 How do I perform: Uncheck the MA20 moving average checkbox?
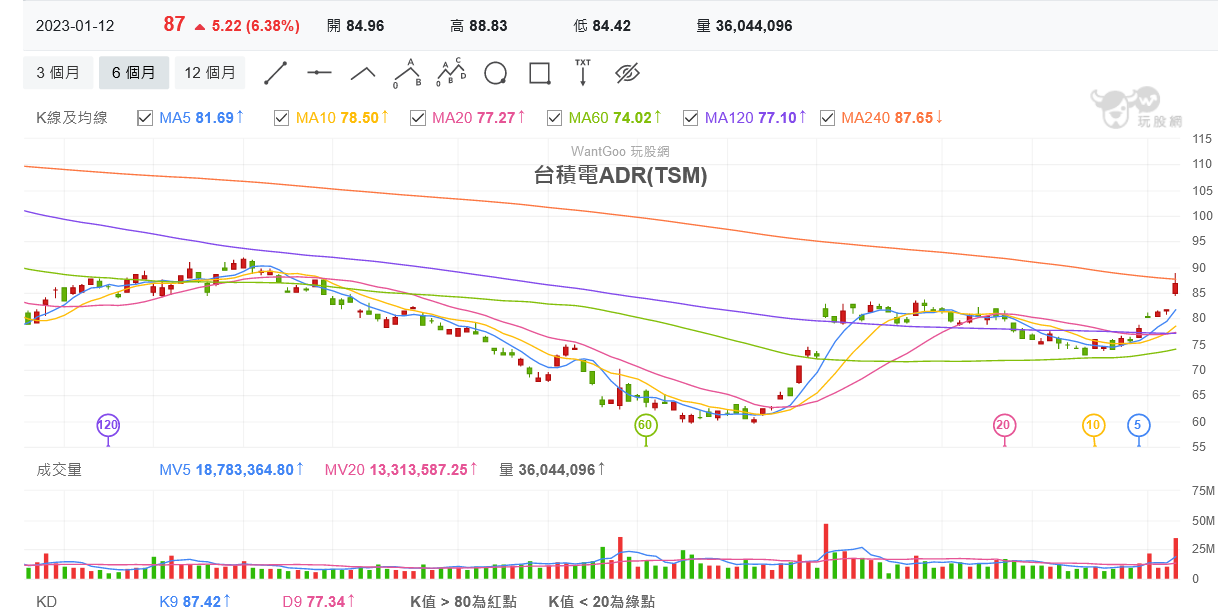point(417,118)
